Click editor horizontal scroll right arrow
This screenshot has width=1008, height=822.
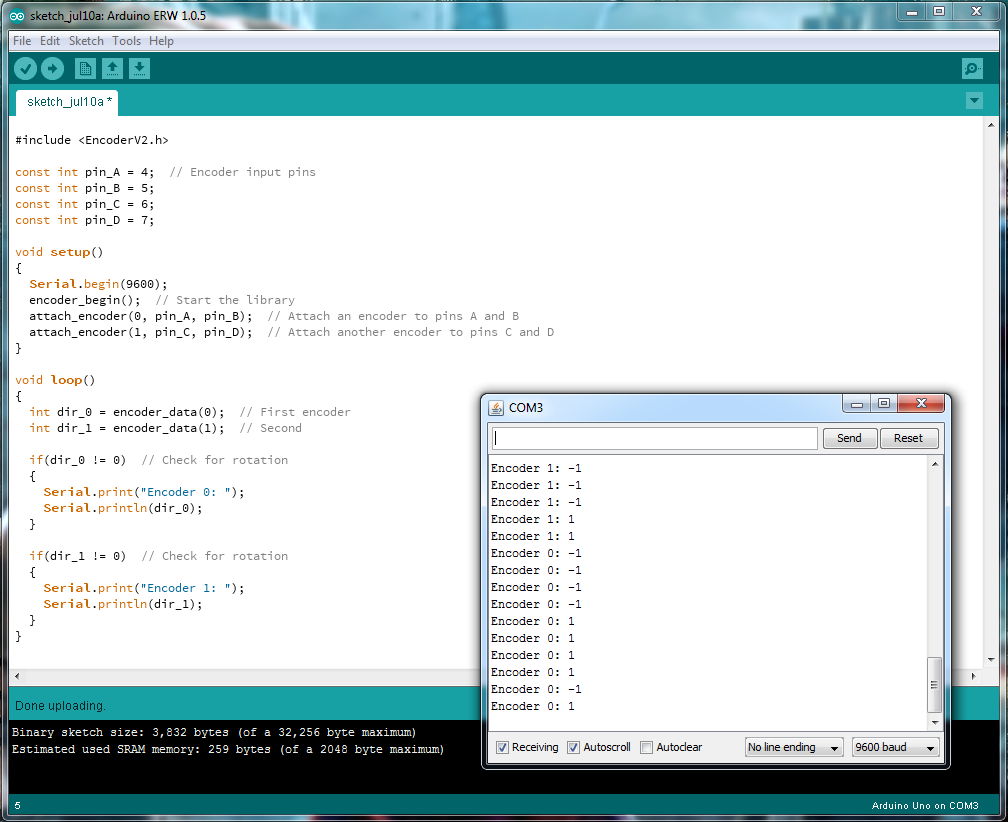point(973,676)
